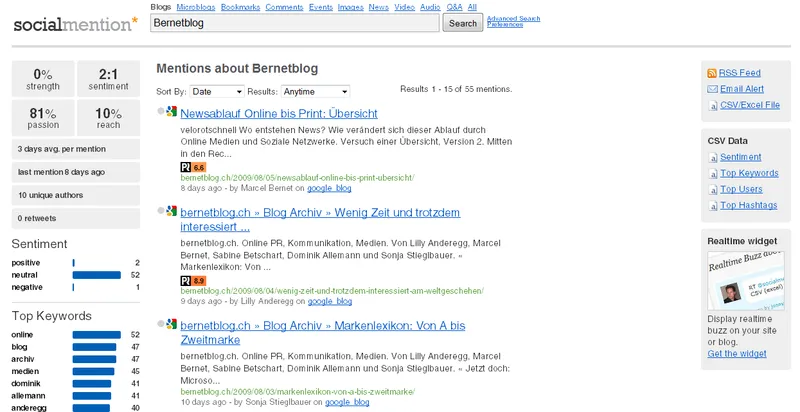Switch to the All tab

(472, 7)
